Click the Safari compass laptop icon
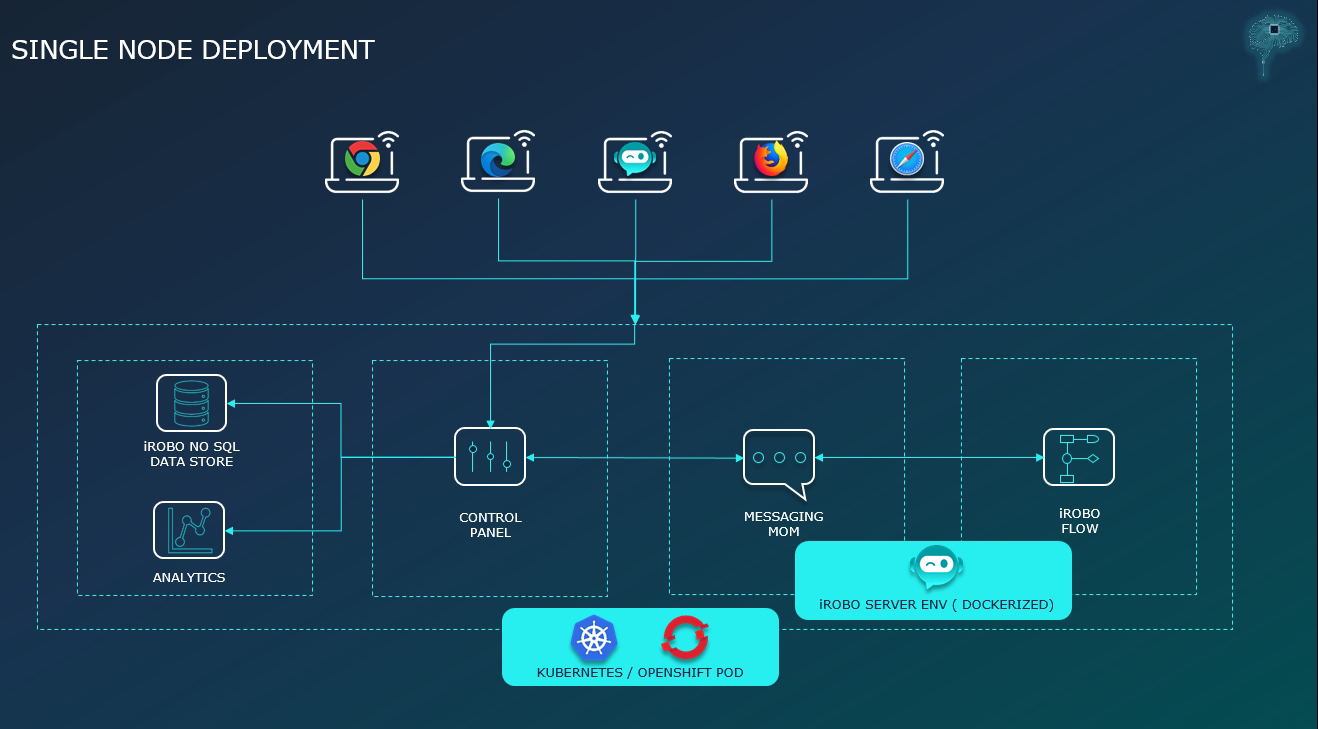 [907, 161]
